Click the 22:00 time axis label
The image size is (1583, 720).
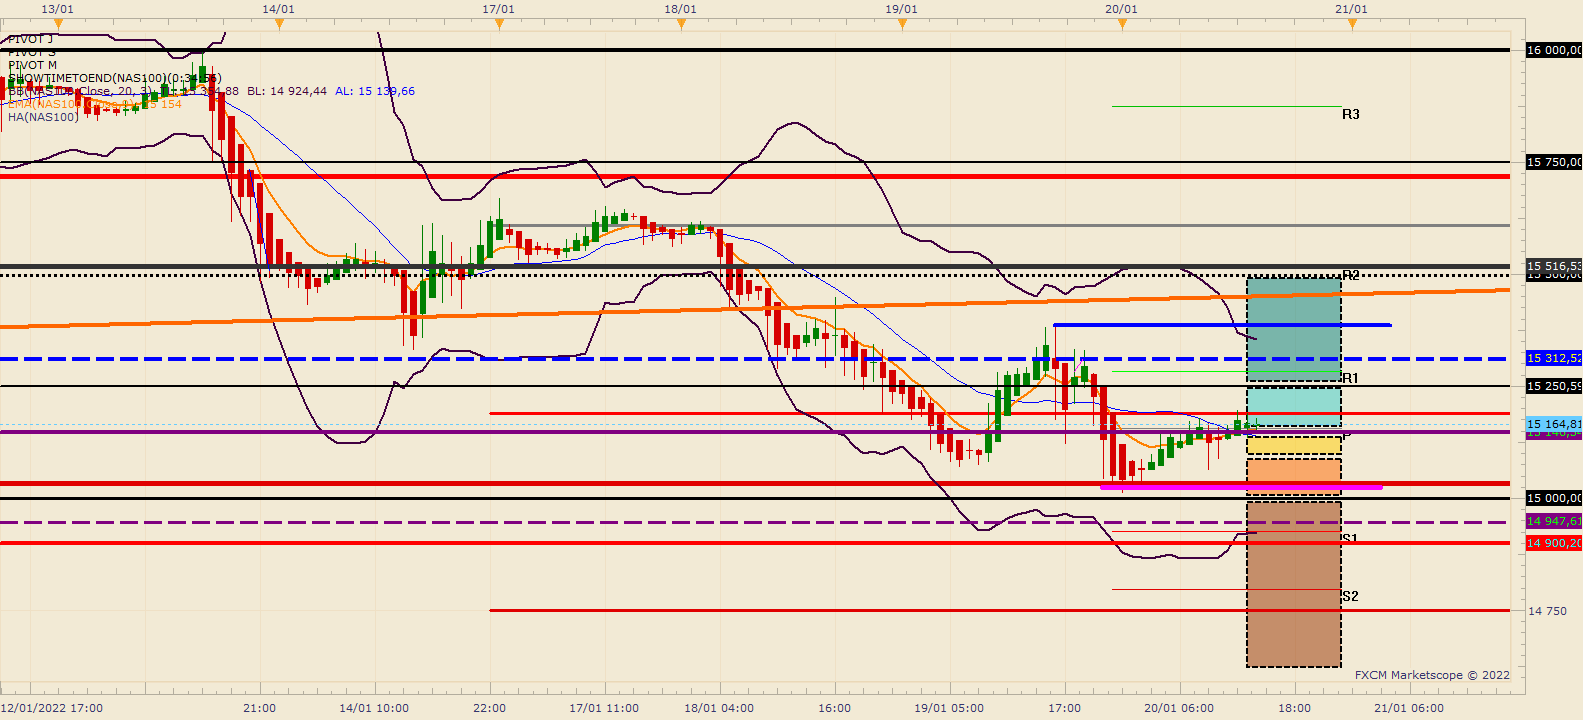point(490,708)
